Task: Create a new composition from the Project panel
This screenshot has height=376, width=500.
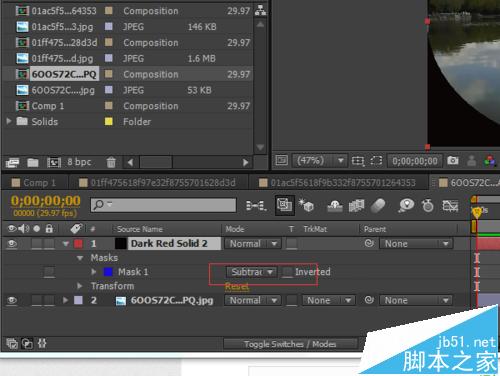Action: coord(54,163)
